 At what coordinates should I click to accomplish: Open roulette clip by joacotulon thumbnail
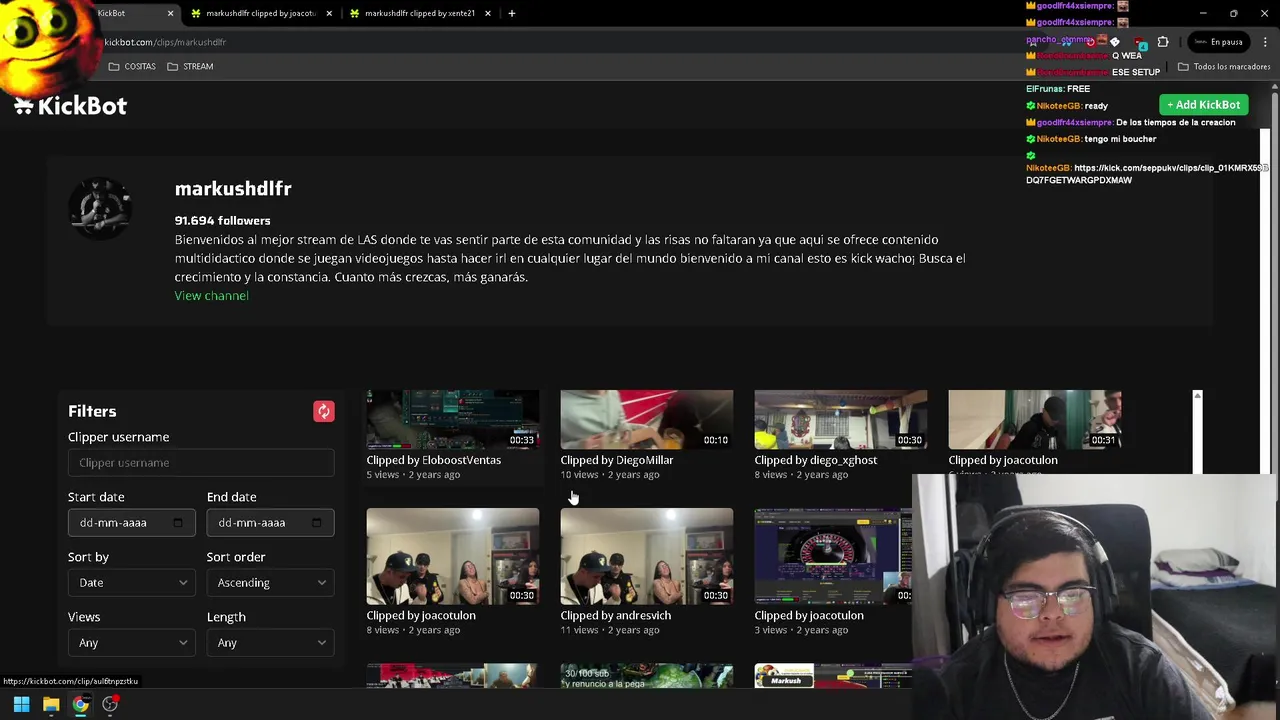[833, 556]
